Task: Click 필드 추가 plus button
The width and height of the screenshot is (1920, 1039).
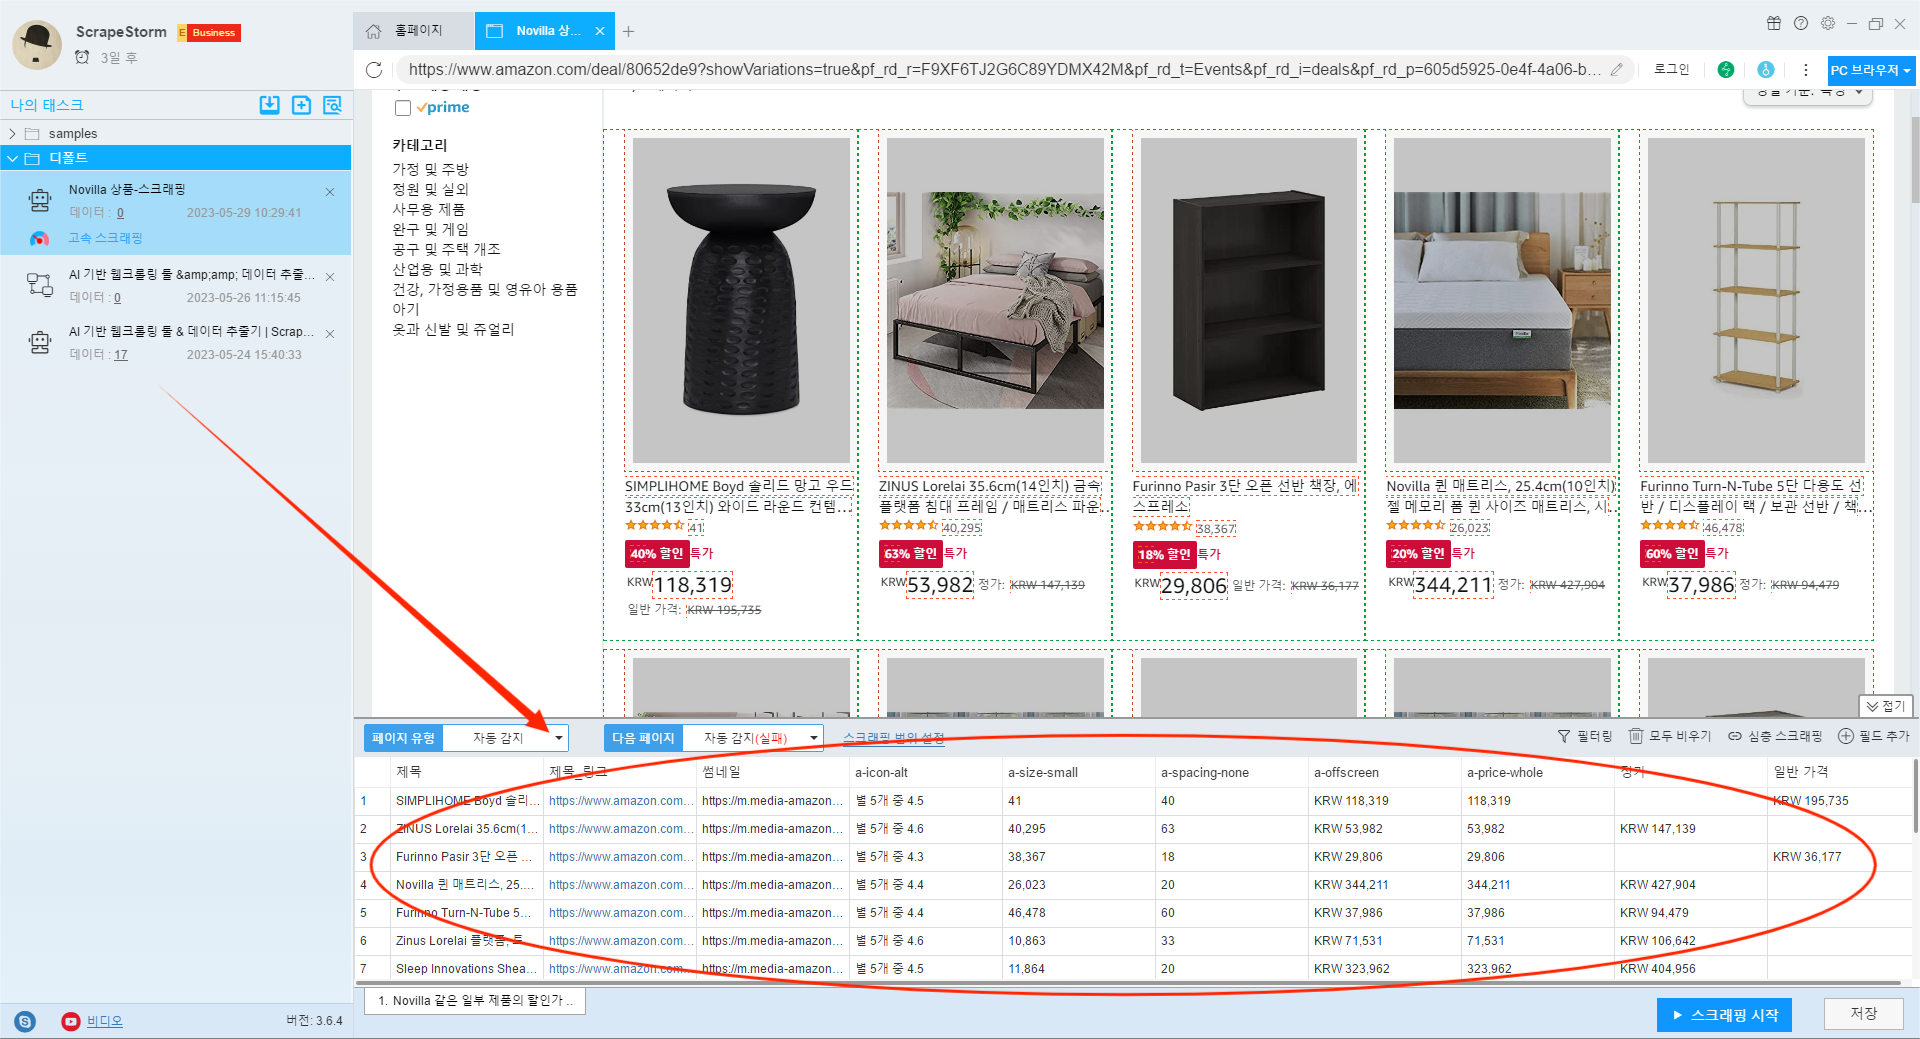Action: point(1874,736)
